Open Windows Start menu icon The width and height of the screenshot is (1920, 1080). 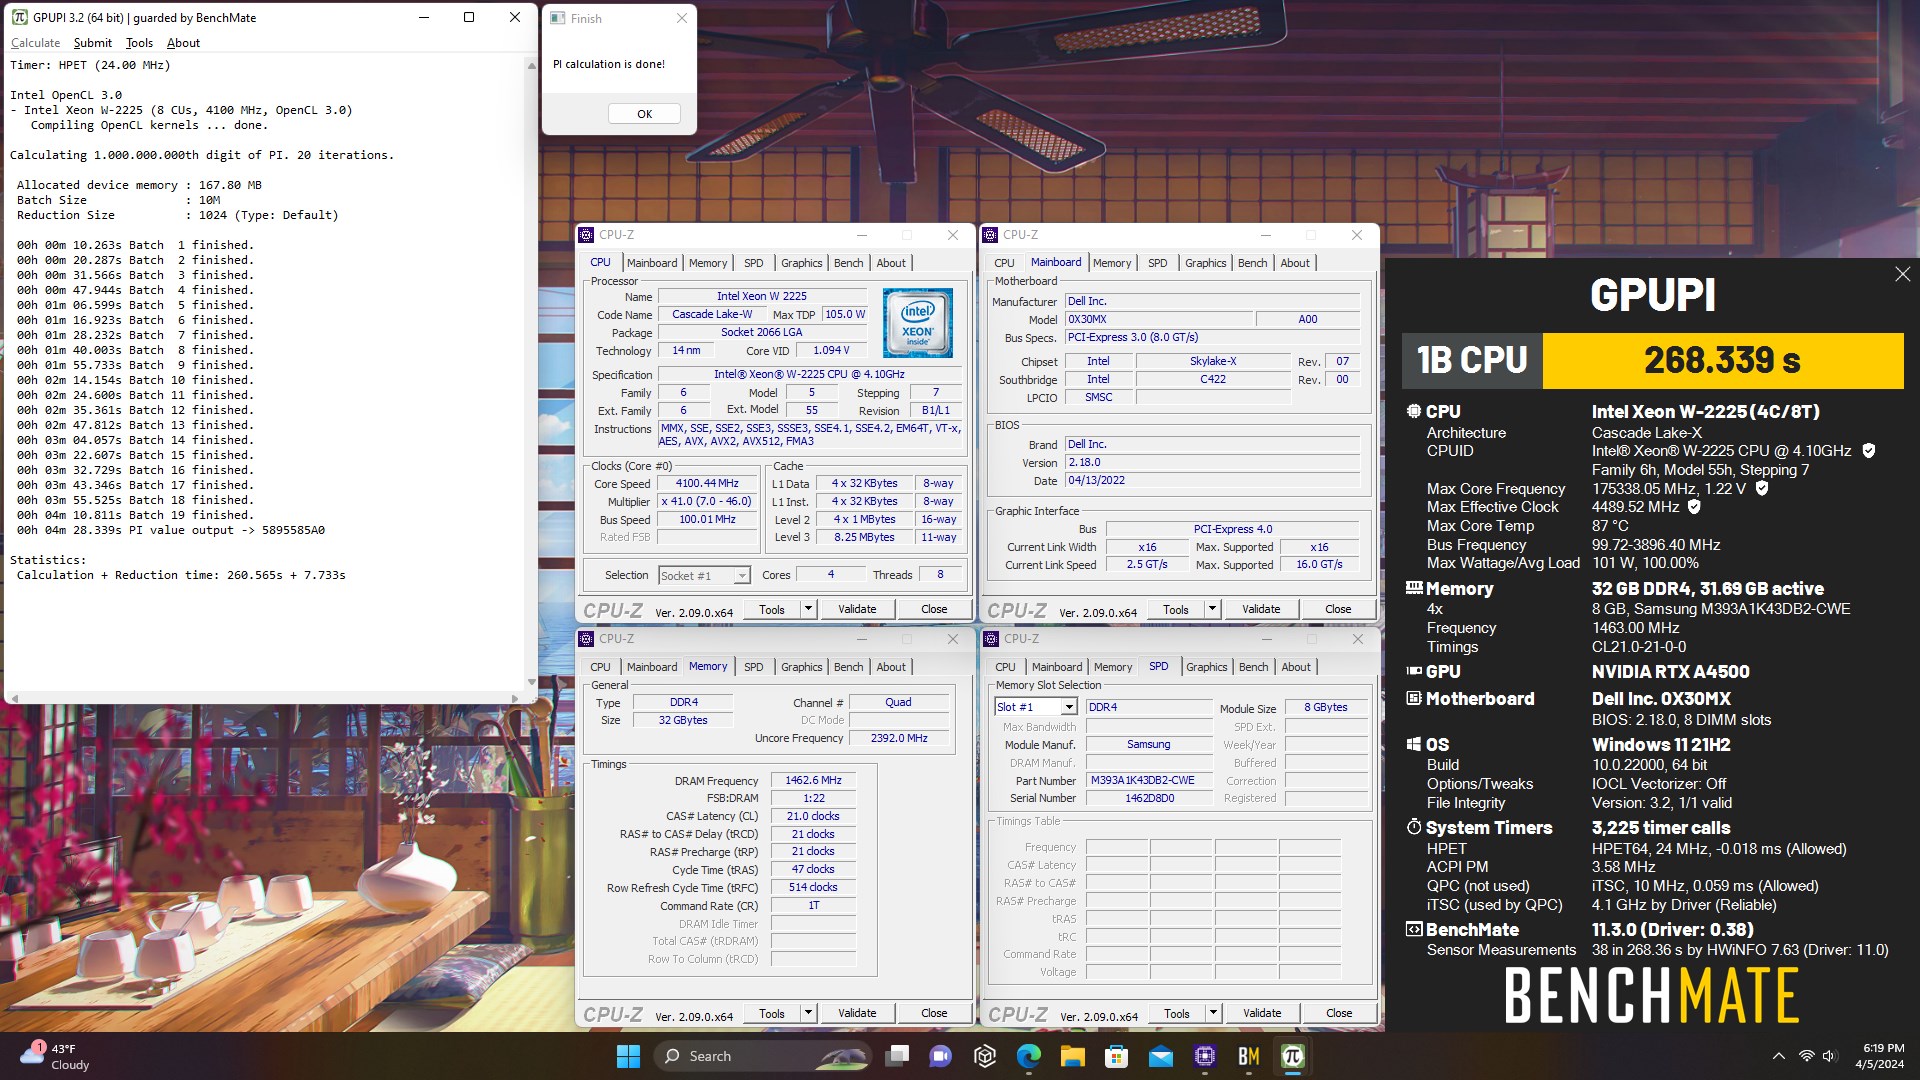click(x=628, y=1056)
